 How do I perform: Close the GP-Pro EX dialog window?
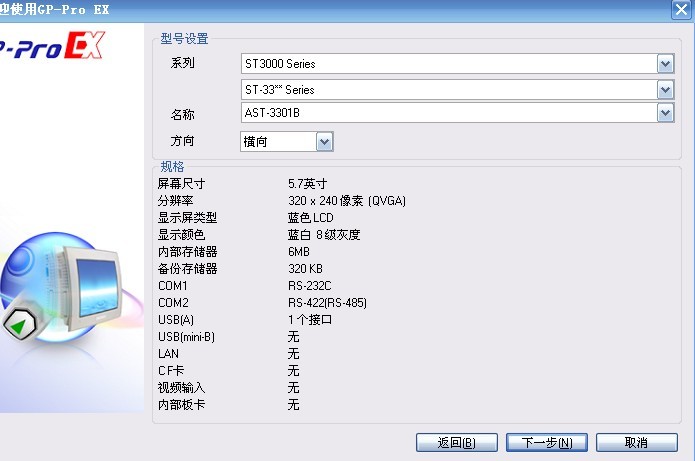[679, 9]
